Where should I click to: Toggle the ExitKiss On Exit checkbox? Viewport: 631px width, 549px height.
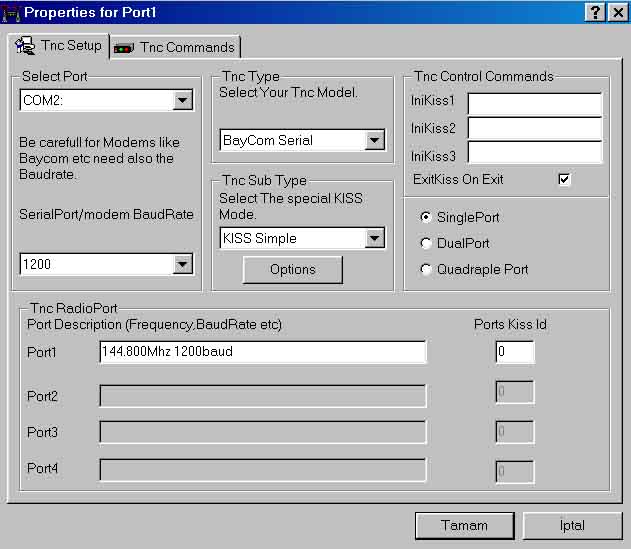click(564, 179)
